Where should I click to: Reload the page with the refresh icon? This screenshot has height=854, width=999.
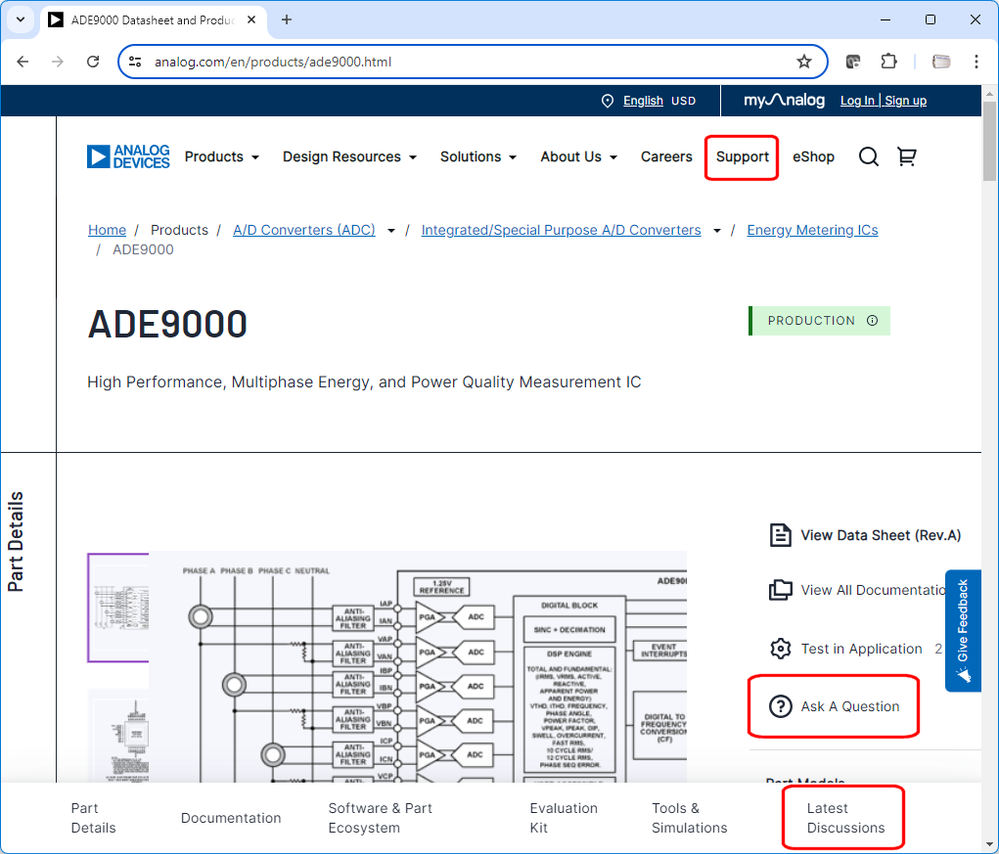pyautogui.click(x=93, y=62)
